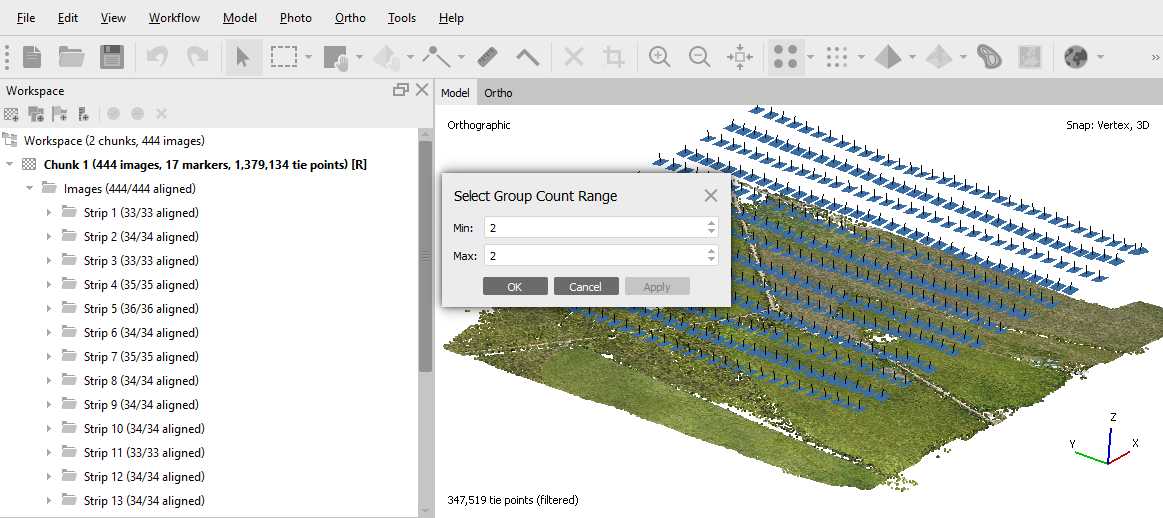Expand the Strip 1 folder
The image size is (1163, 518).
coord(49,213)
